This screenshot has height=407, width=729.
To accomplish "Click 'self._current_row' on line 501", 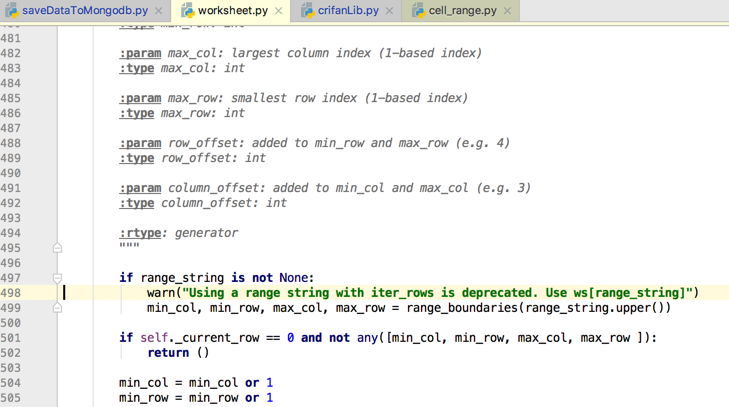I will click(199, 338).
